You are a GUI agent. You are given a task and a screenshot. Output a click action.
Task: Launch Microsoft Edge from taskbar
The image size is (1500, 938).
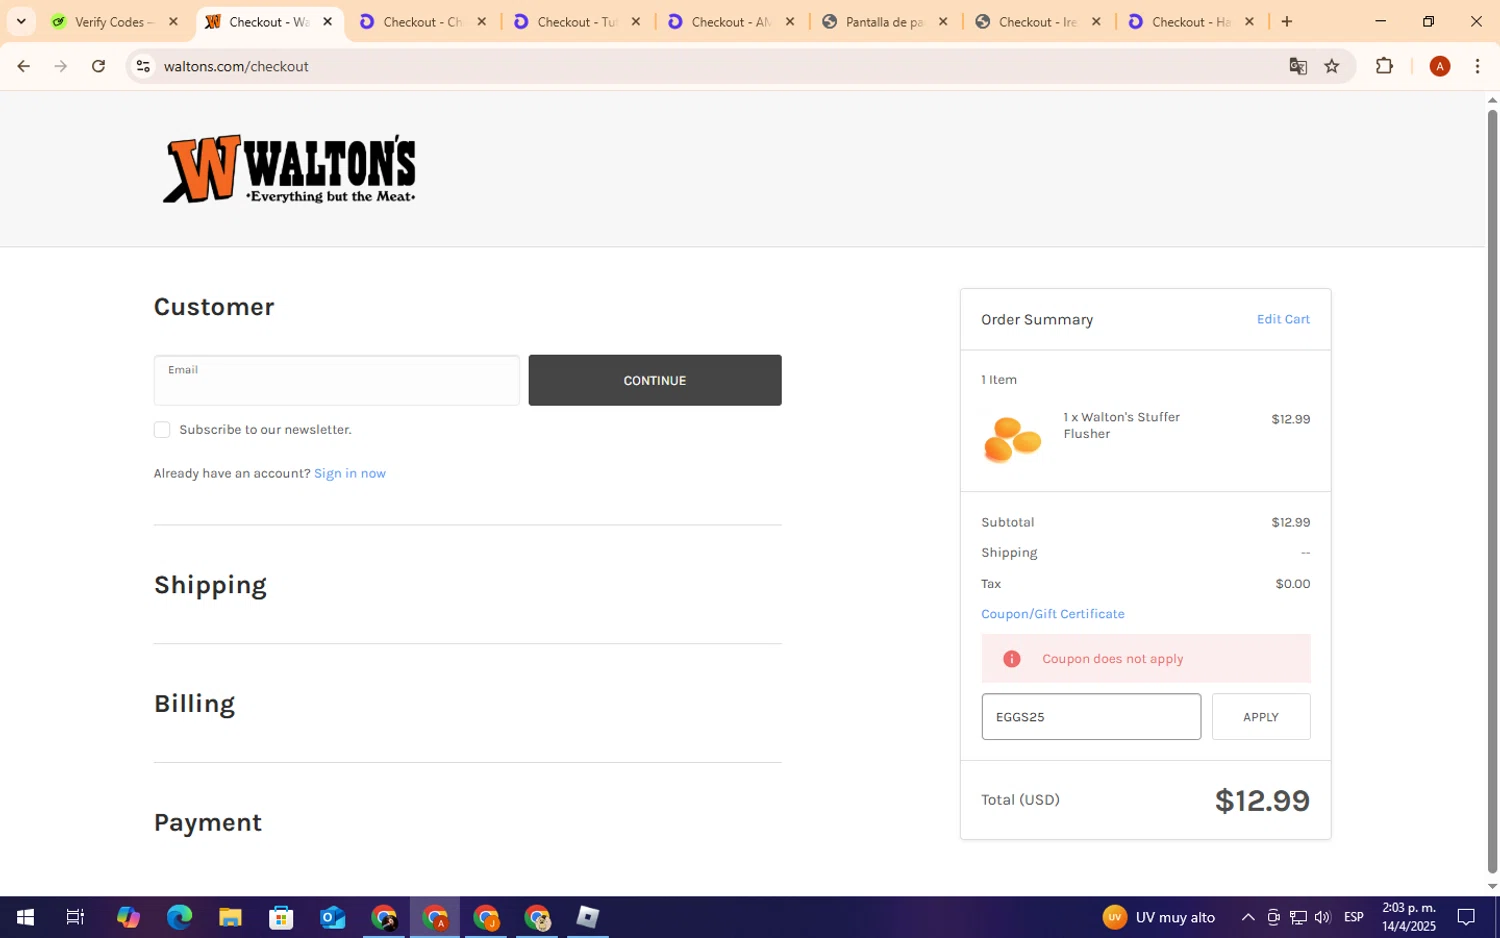click(x=179, y=917)
